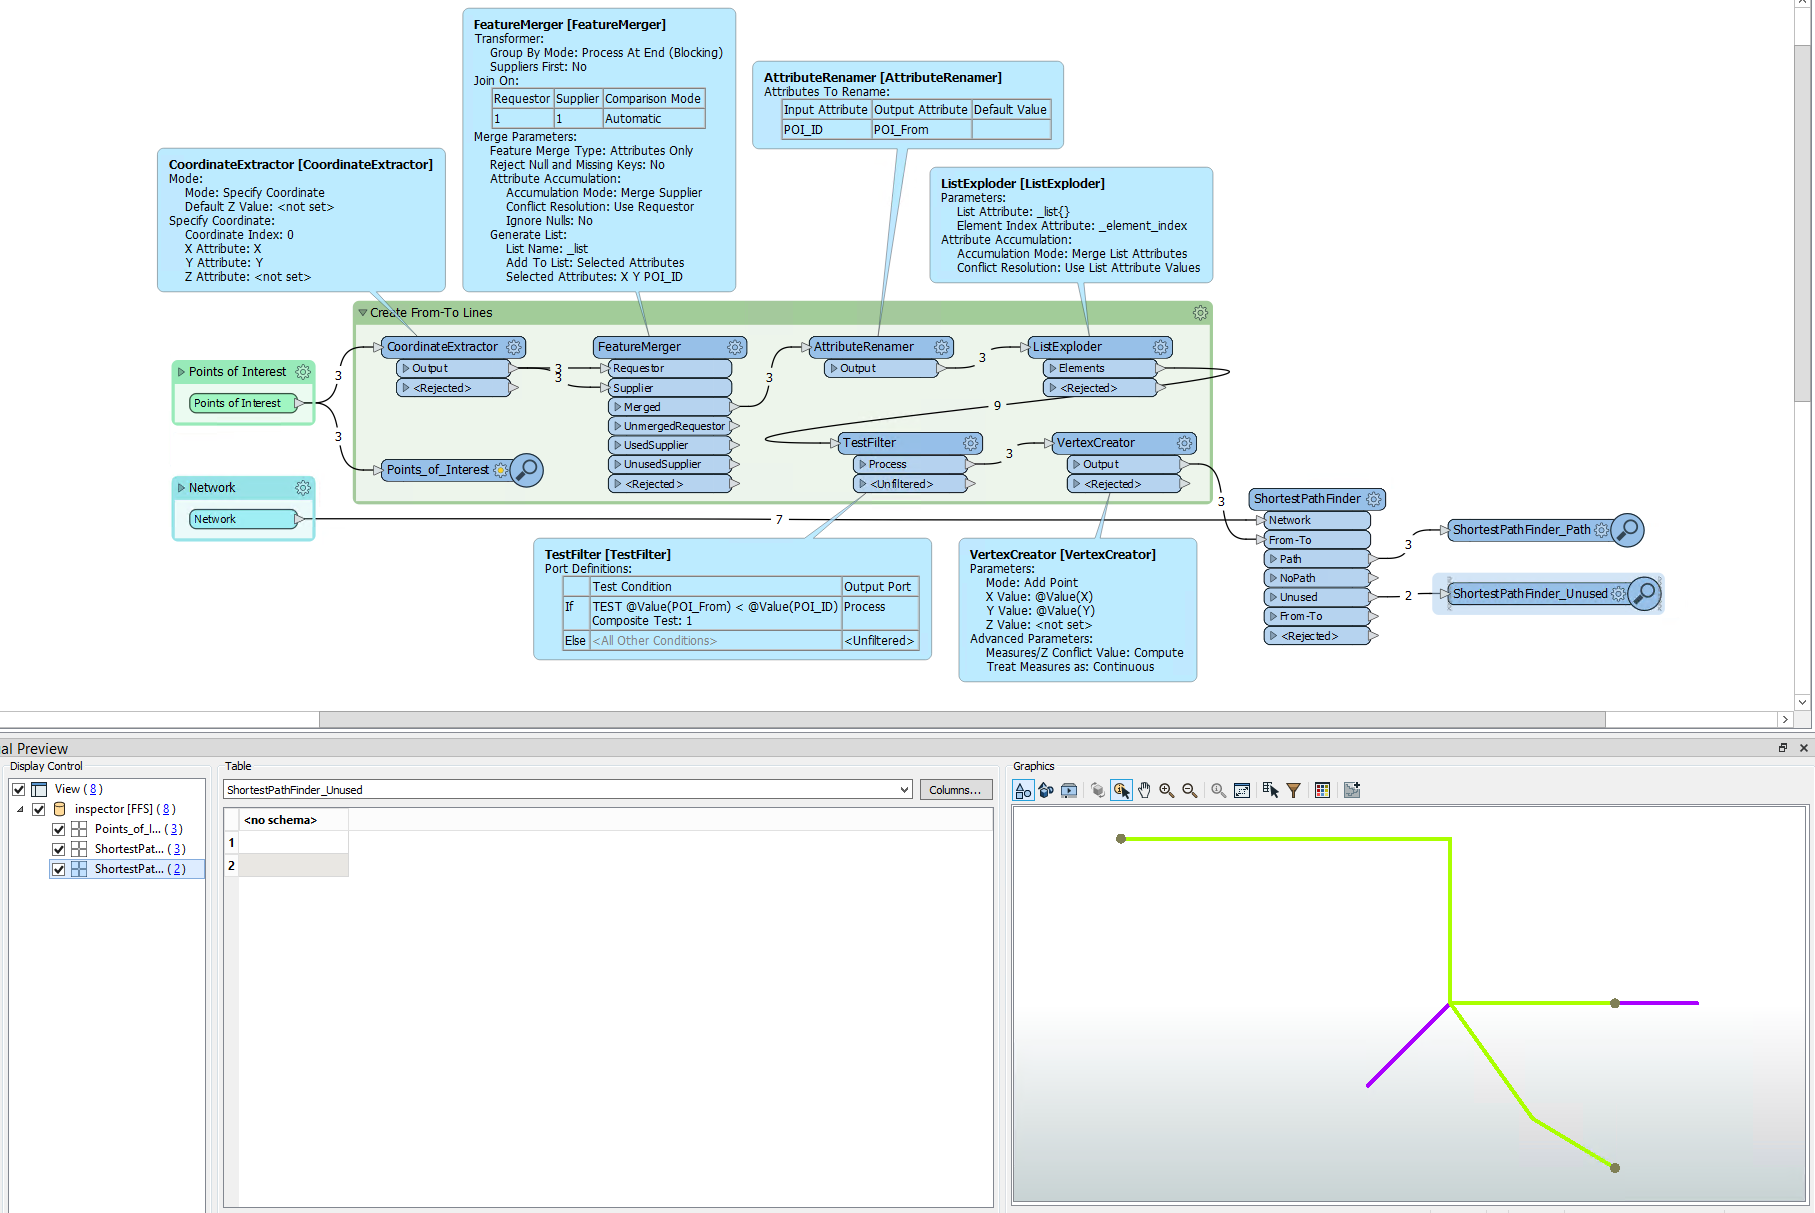Click the canvas horizontal scrollbar thumb
The image size is (1815, 1213).
(962, 719)
